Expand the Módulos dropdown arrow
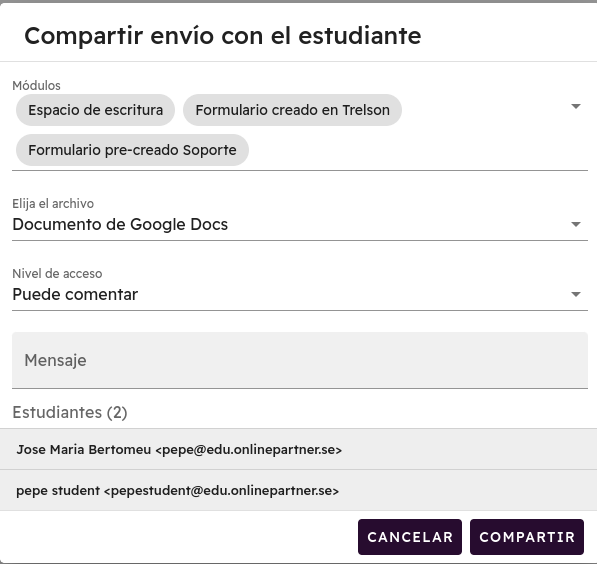Screen dimensions: 597x564 click(x=576, y=106)
